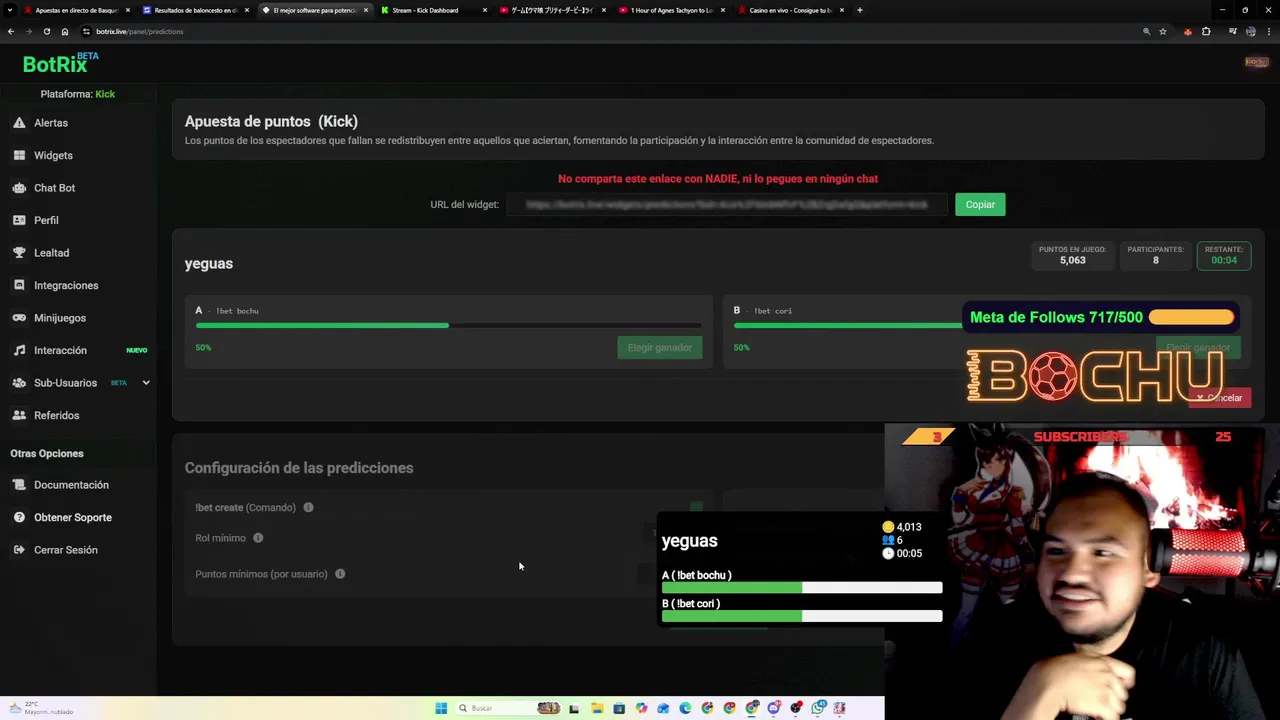Viewport: 1280px width, 720px height.
Task: Click the 5,063 puntos en juego value
Action: click(x=1072, y=260)
